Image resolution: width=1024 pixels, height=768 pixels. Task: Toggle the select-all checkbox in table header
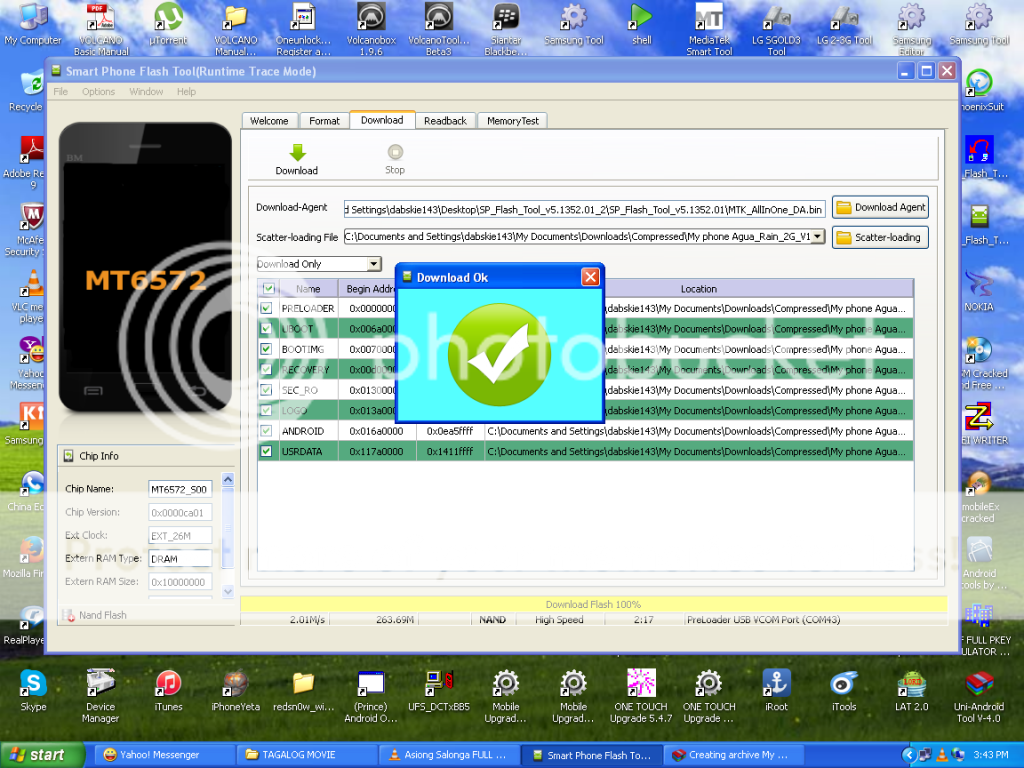pyautogui.click(x=267, y=289)
